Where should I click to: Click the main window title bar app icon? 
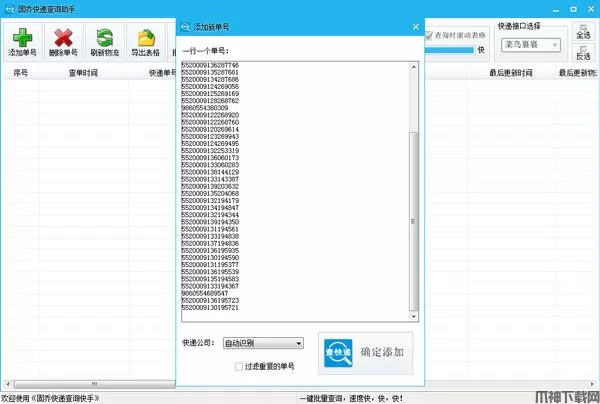pyautogui.click(x=9, y=9)
